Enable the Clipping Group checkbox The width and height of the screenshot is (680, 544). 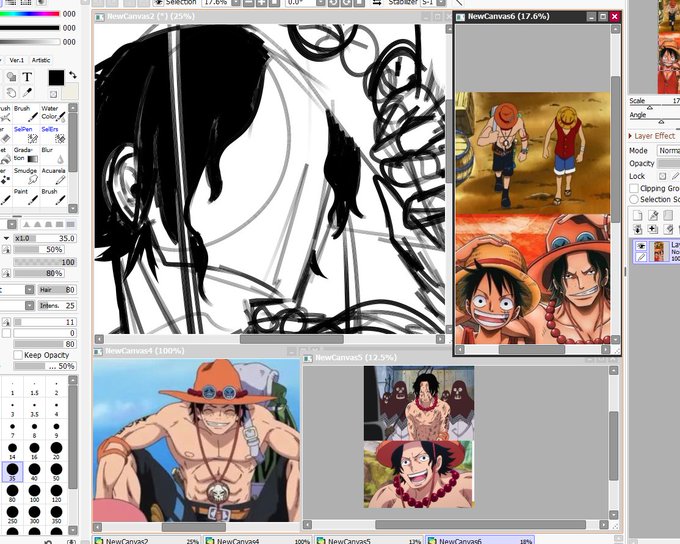(x=634, y=188)
